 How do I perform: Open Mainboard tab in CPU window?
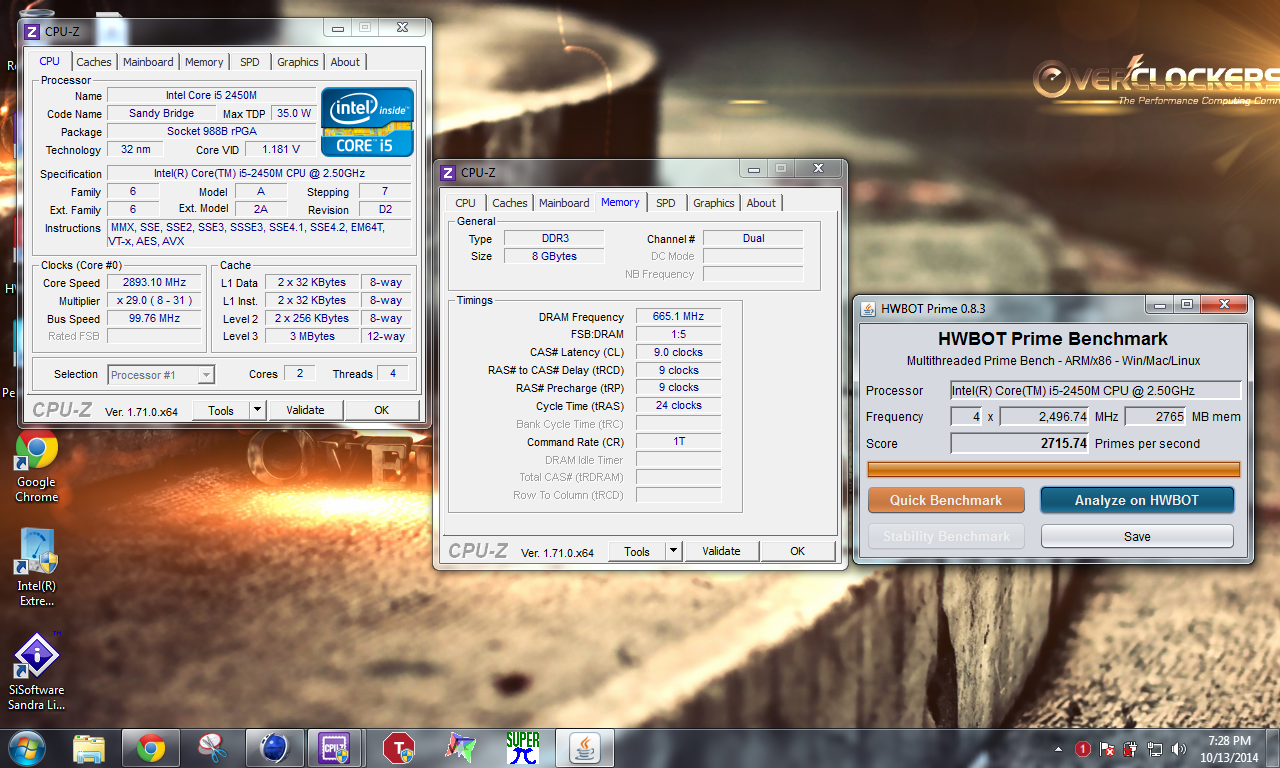pos(148,62)
